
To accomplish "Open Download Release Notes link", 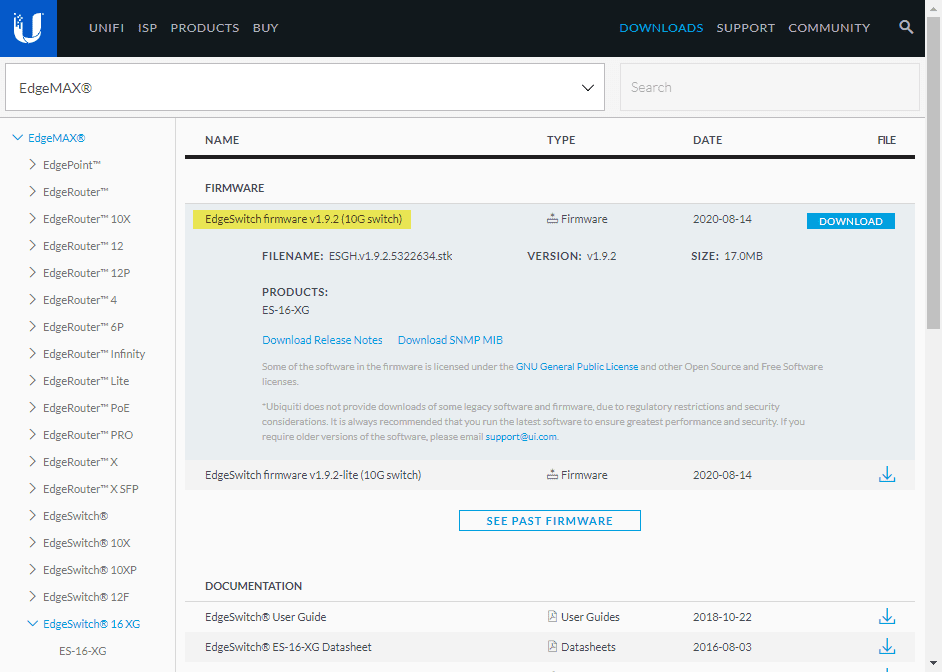I will coord(322,340).
